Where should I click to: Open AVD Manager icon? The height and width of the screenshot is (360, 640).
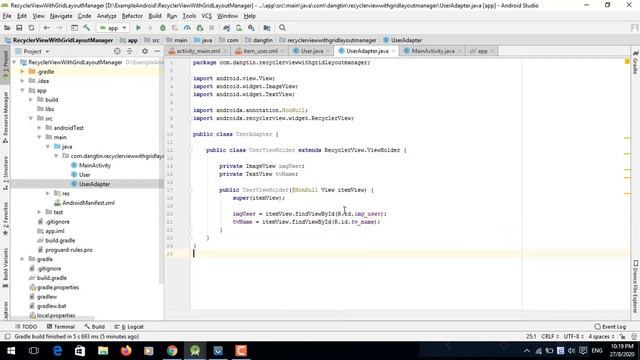click(x=239, y=28)
